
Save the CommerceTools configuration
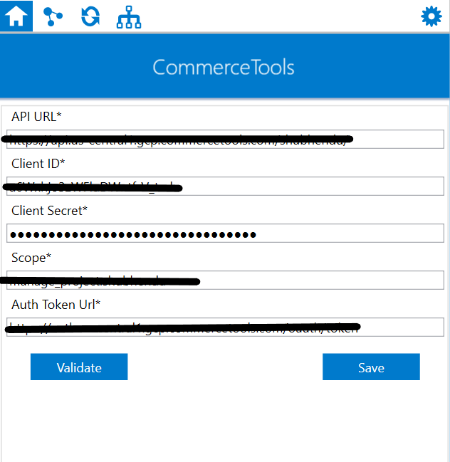(371, 367)
